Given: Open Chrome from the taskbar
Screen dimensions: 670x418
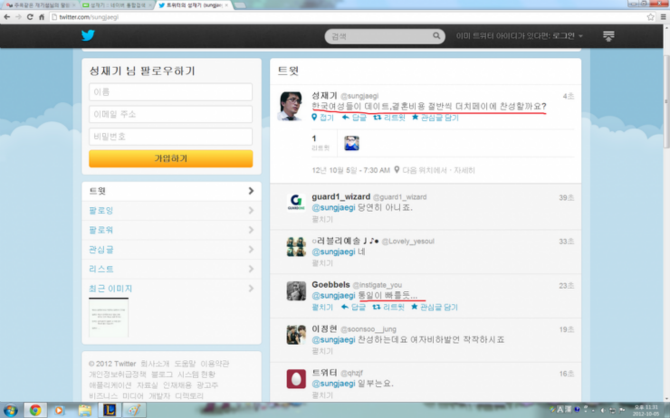Looking at the screenshot, I should [35, 410].
